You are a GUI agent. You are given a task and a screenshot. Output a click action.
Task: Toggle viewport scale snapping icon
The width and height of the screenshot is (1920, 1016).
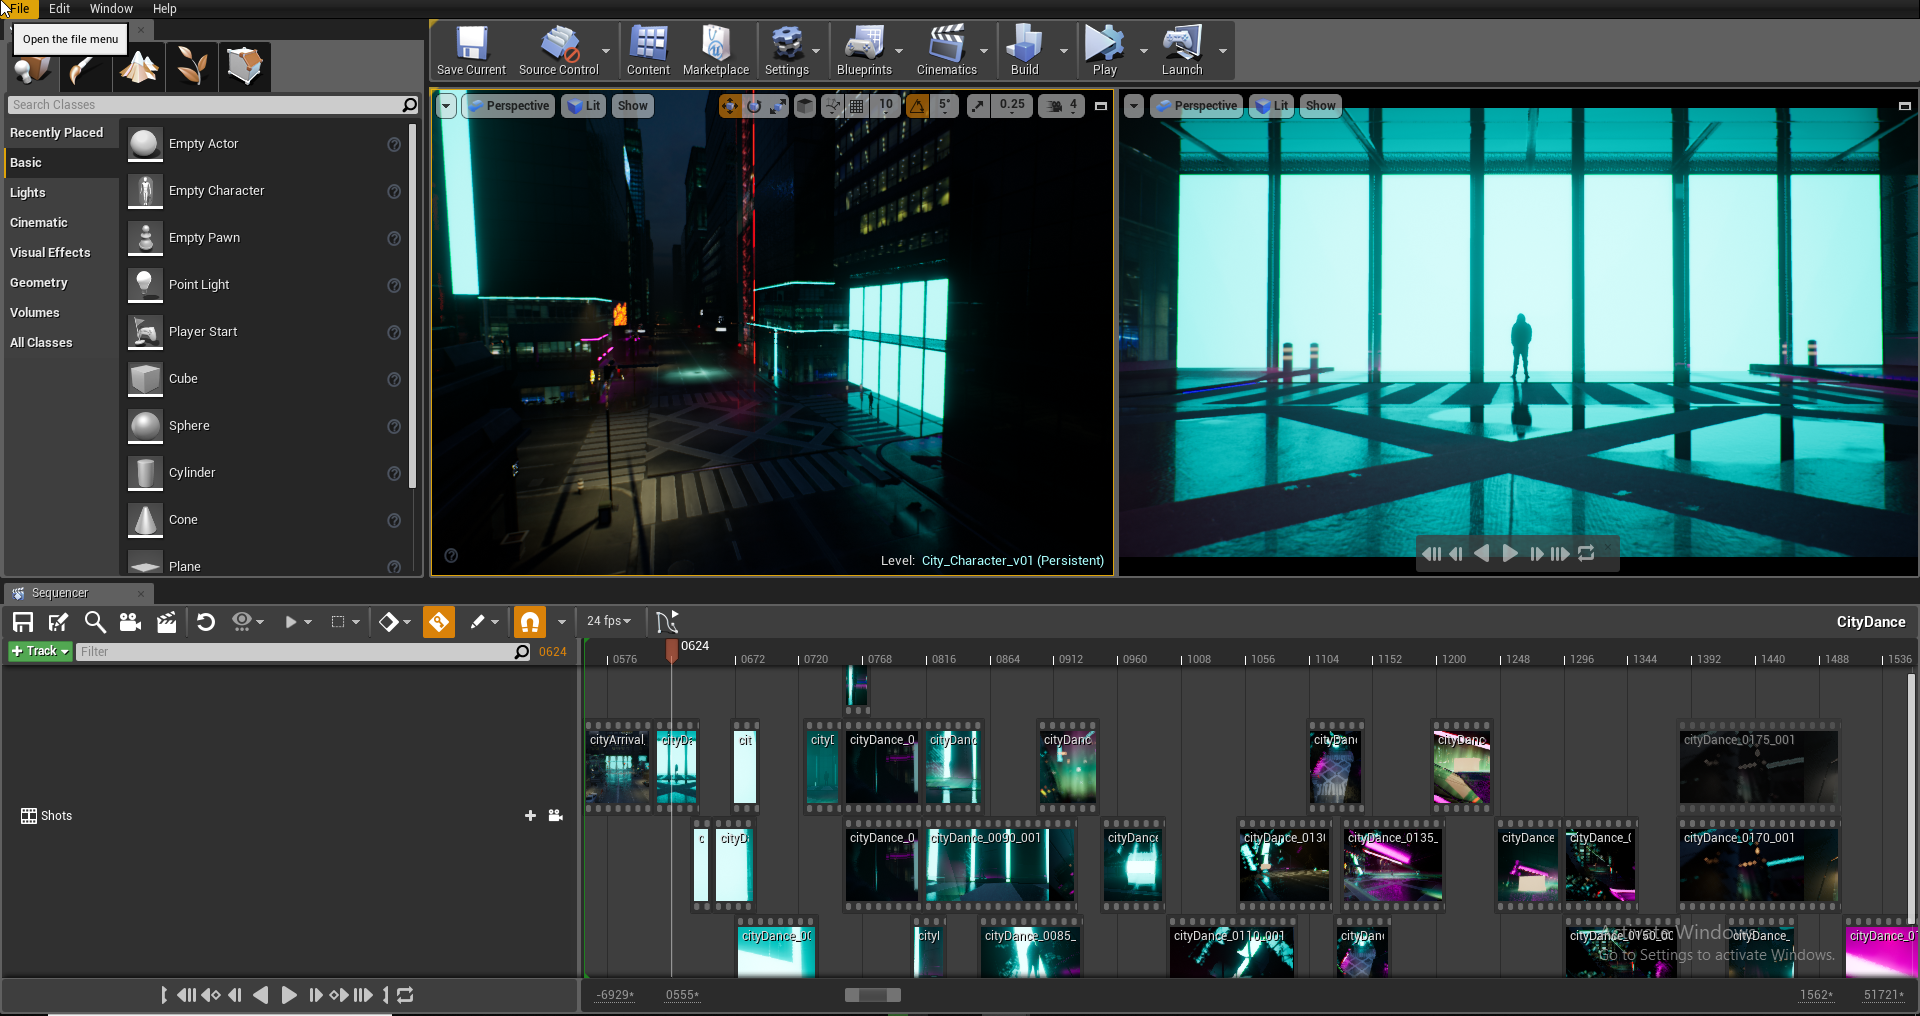coord(978,106)
